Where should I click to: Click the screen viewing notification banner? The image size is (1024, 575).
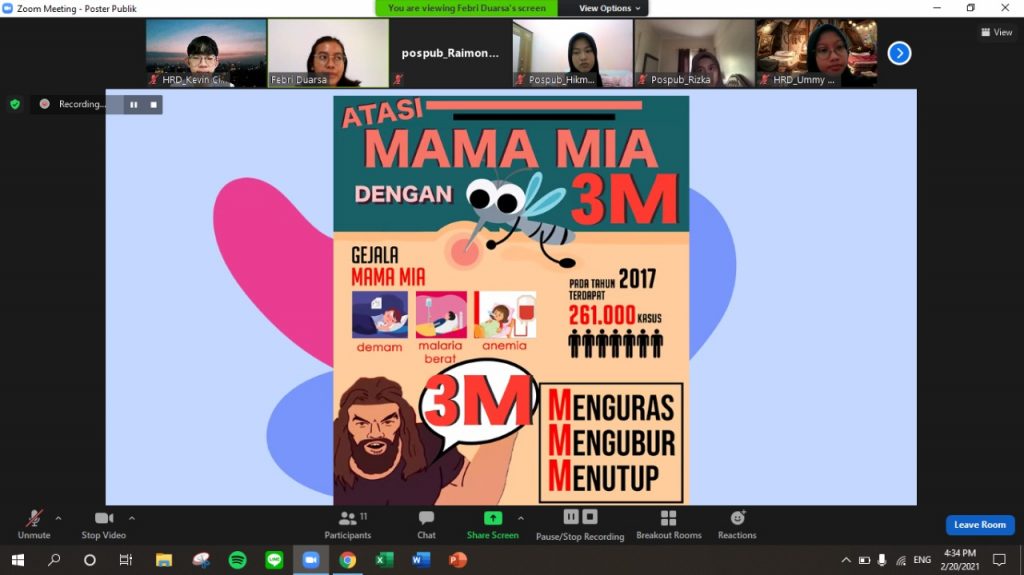(x=466, y=8)
